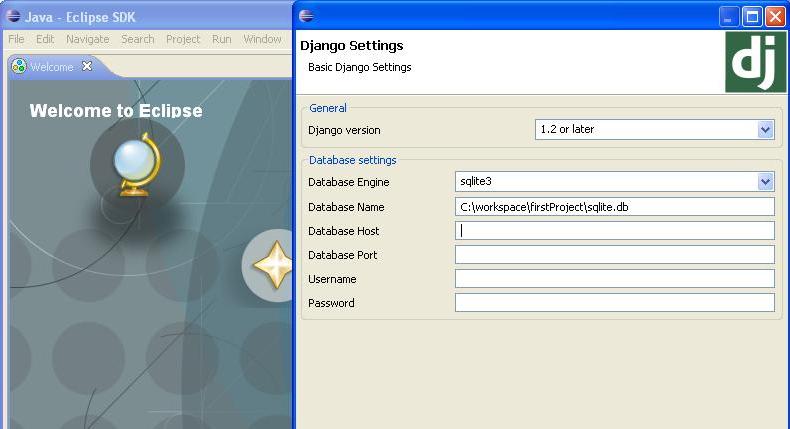This screenshot has height=429, width=790.
Task: Close the Django Settings dialog
Action: [776, 16]
